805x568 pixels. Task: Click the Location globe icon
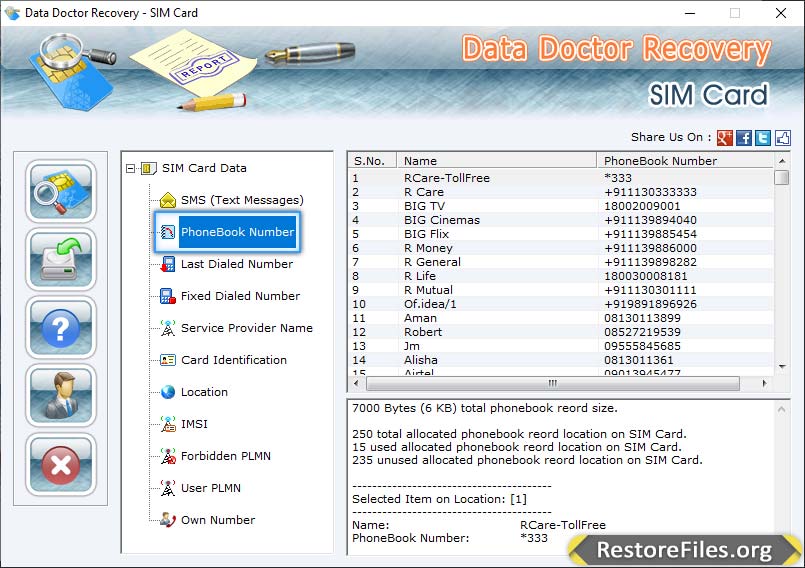[168, 392]
